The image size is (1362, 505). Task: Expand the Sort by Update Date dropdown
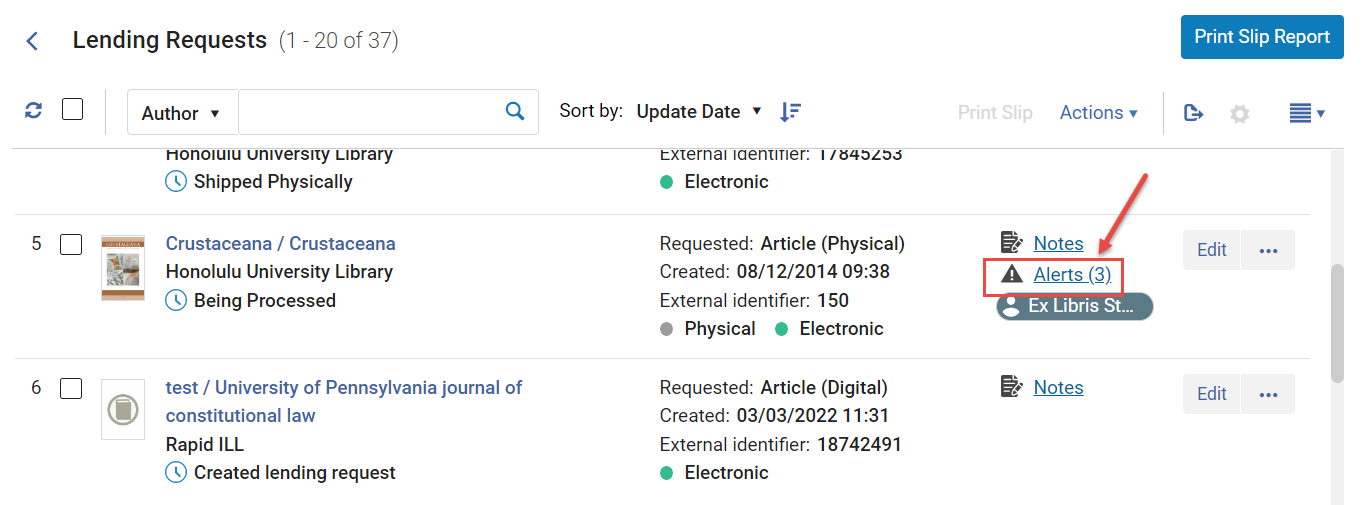point(699,111)
